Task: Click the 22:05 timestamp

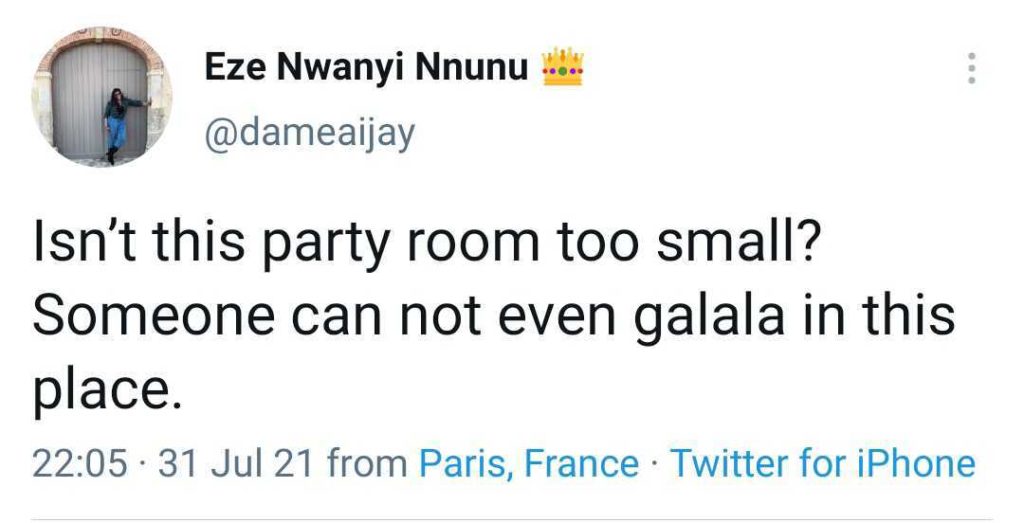Action: [80, 464]
